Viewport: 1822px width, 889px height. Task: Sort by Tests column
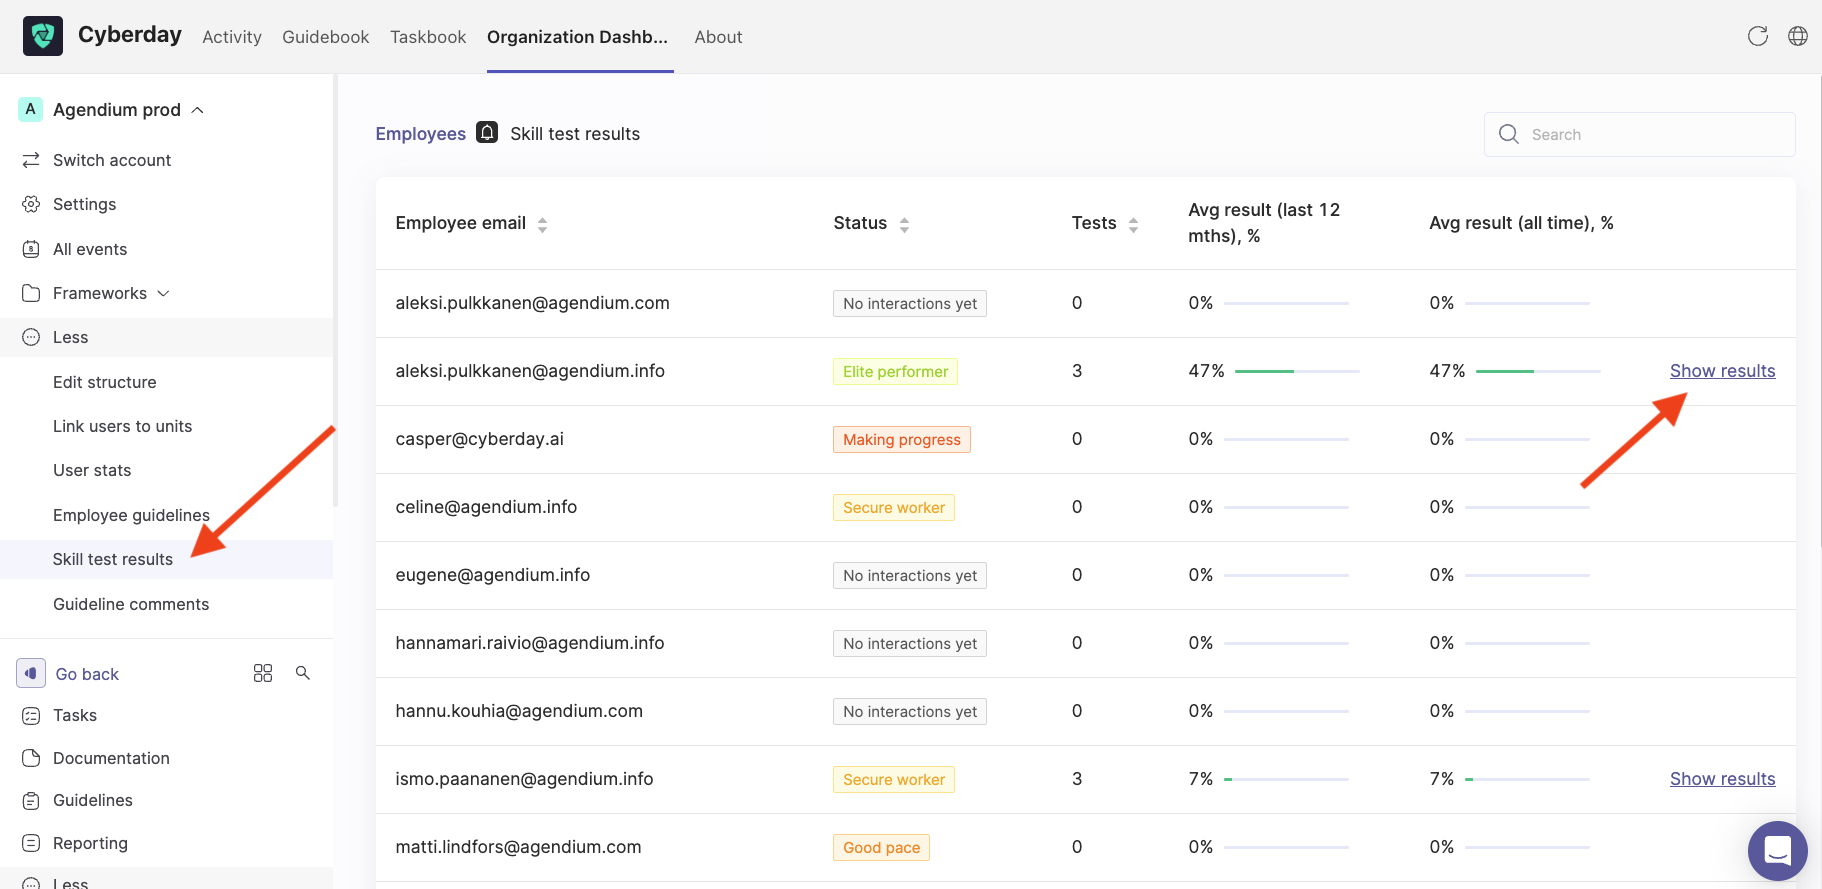pyautogui.click(x=1133, y=224)
